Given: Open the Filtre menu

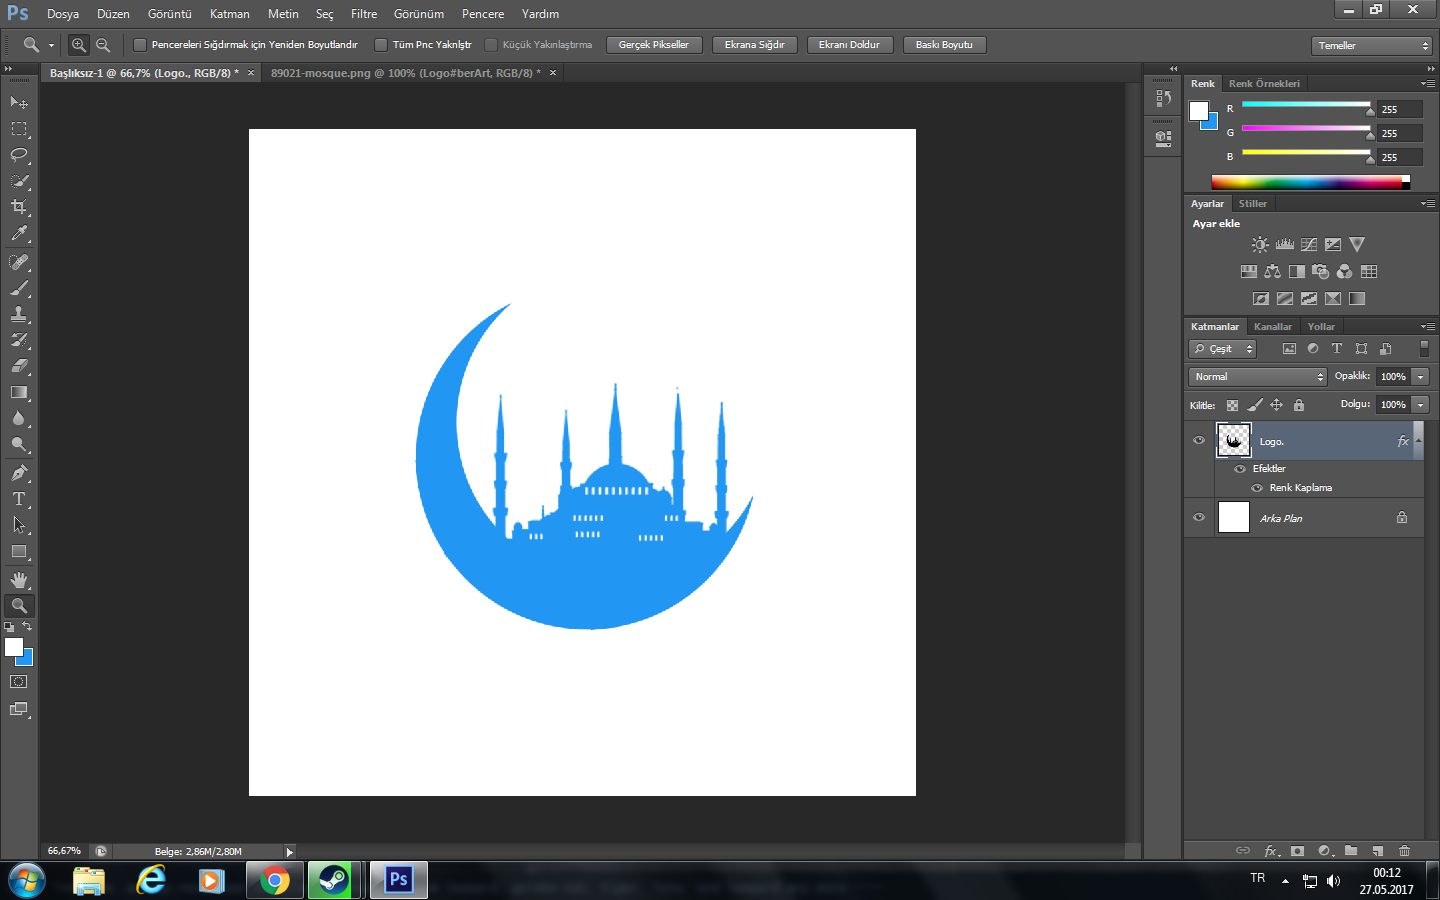Looking at the screenshot, I should coord(364,14).
